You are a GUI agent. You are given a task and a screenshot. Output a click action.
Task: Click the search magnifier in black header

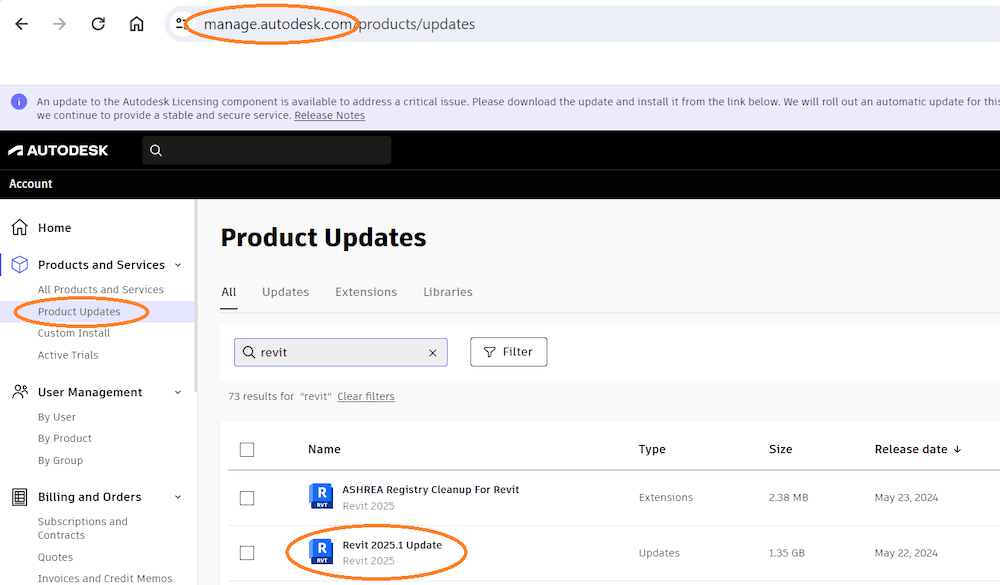click(156, 151)
